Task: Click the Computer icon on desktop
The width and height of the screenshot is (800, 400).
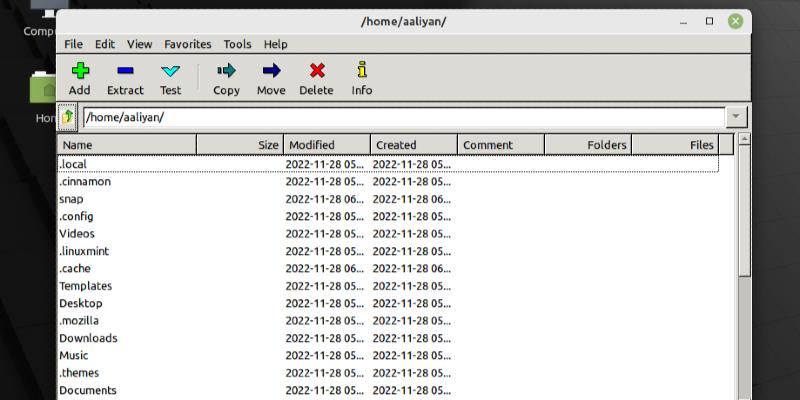Action: pos(43,7)
